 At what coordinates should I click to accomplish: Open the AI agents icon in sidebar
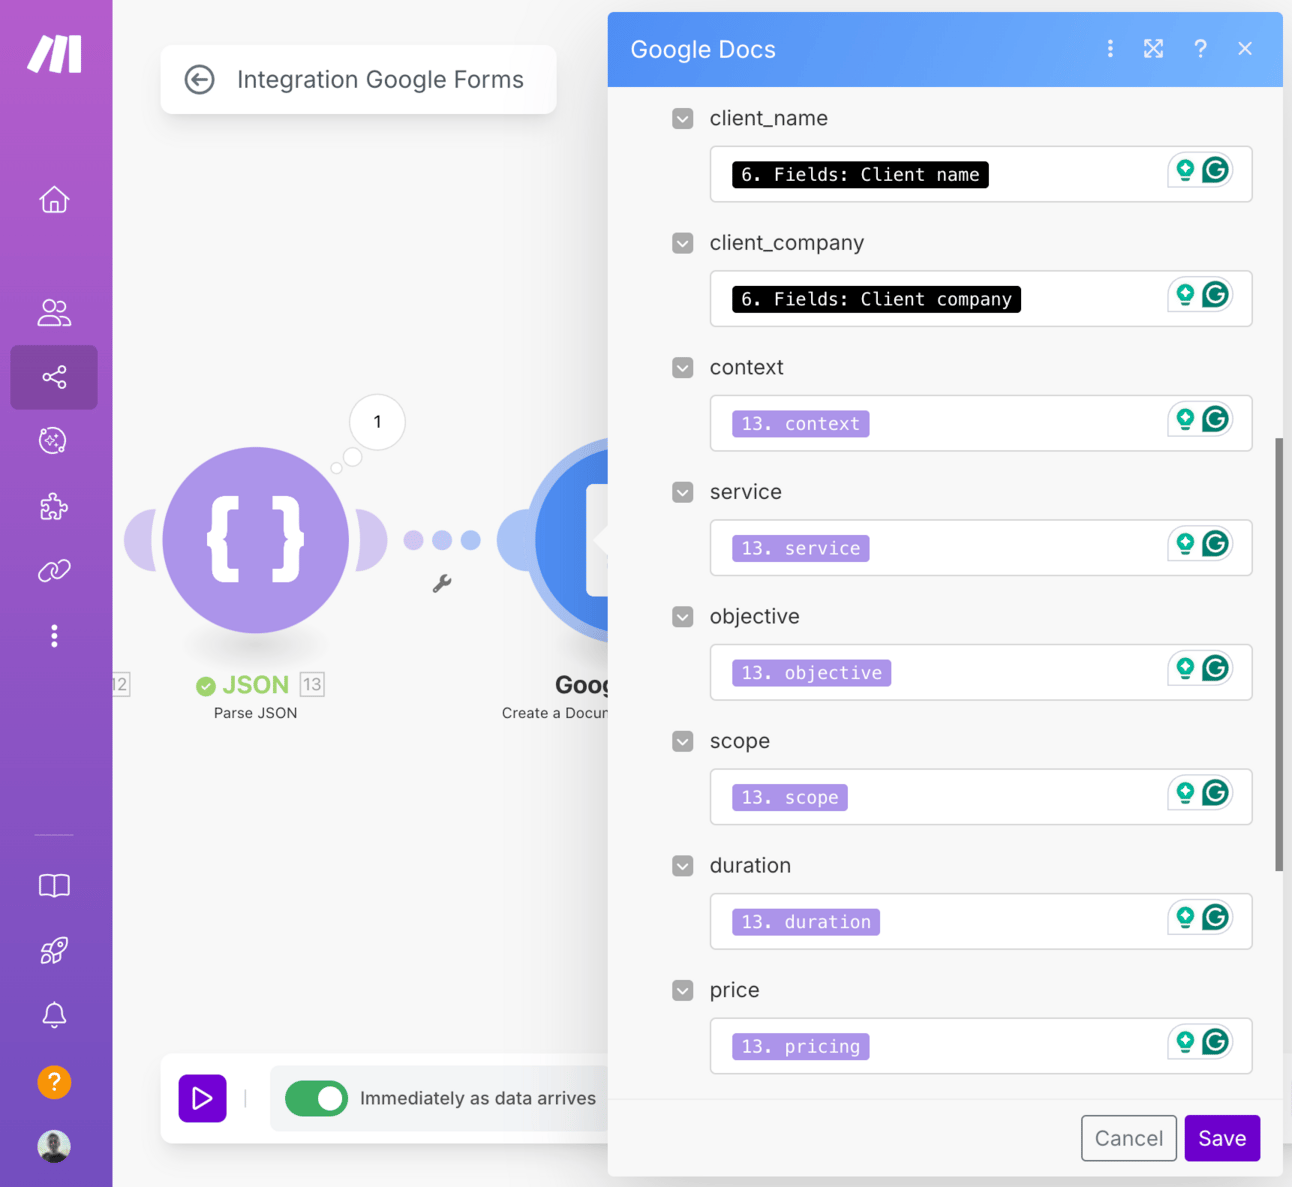tap(54, 441)
